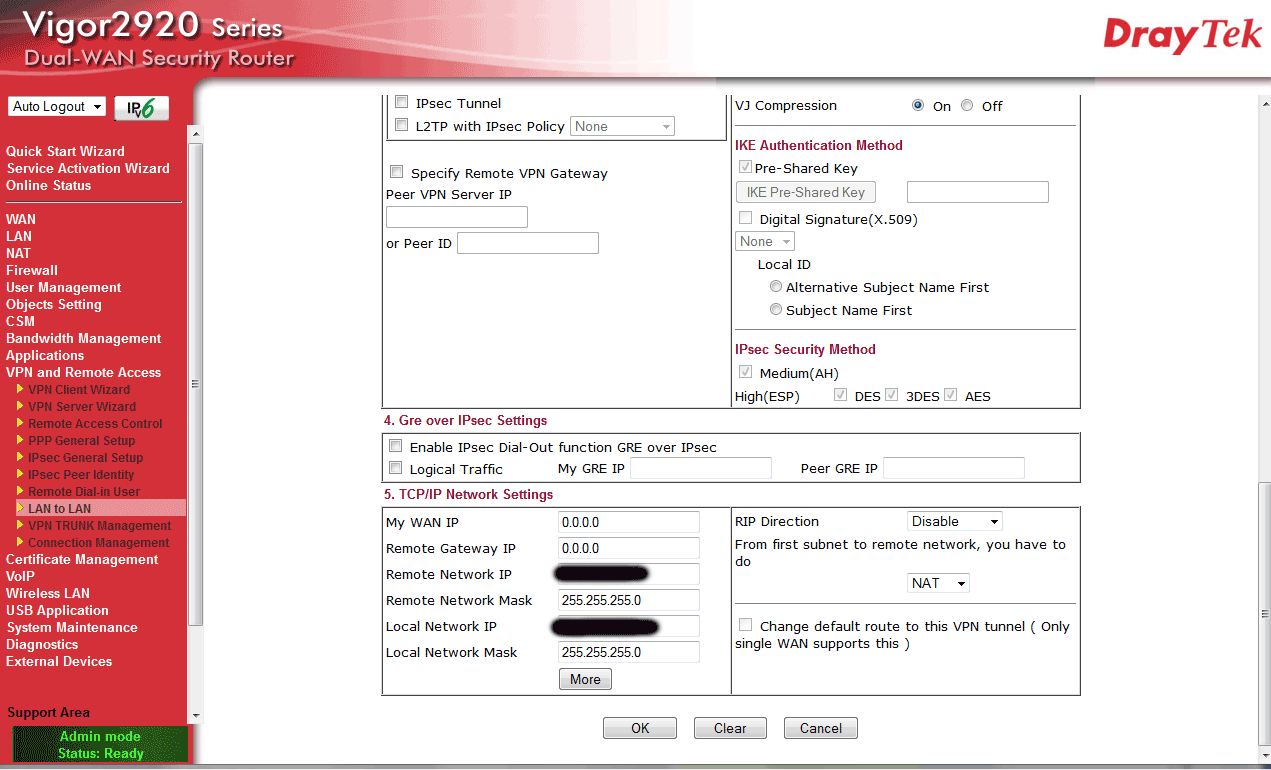The image size is (1271, 770).
Task: Open VPN TRUNK Management
Action: pos(100,525)
